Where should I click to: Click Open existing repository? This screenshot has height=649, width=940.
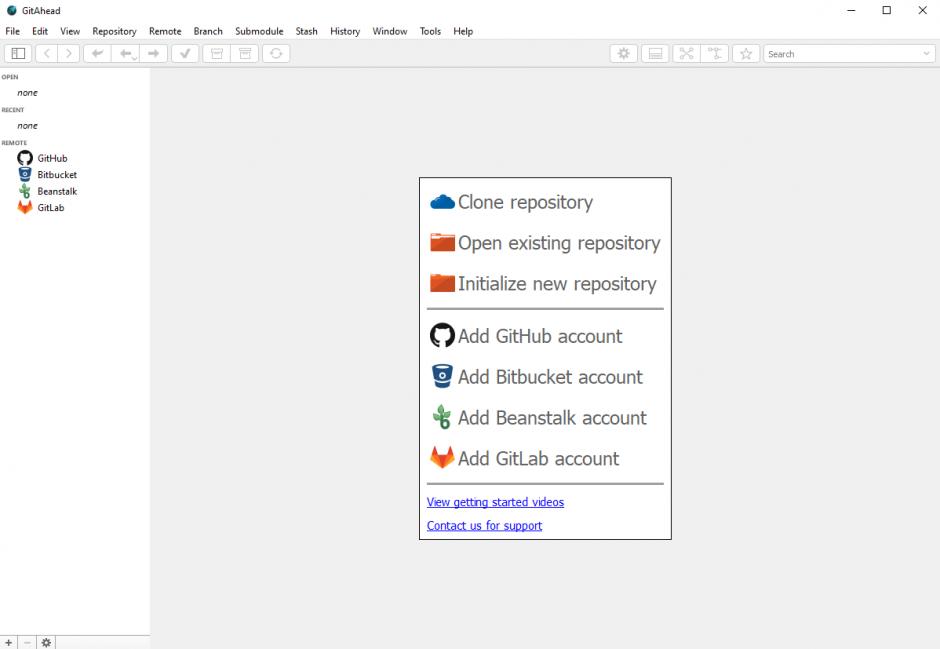(x=545, y=243)
